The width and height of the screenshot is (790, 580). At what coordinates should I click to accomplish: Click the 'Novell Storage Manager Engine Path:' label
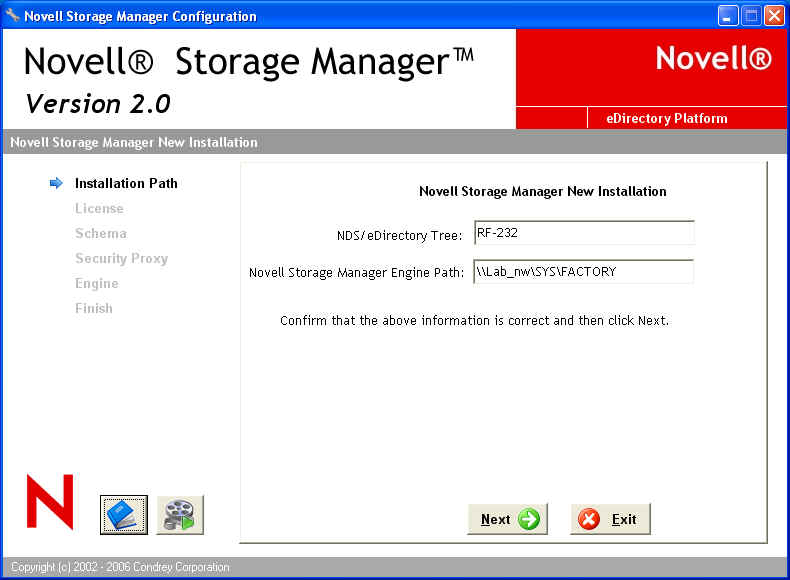point(356,273)
